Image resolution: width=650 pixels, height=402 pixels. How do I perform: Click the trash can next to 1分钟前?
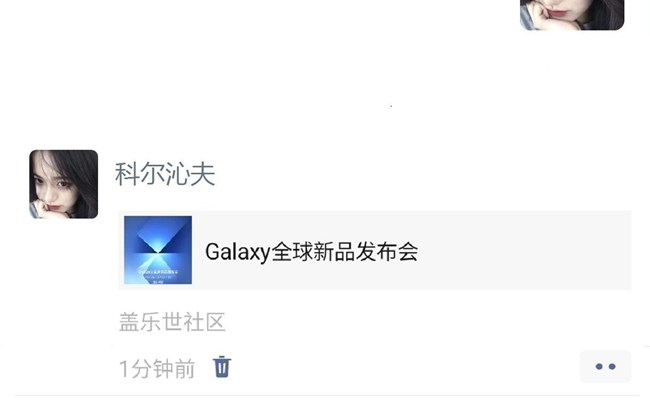click(x=222, y=367)
